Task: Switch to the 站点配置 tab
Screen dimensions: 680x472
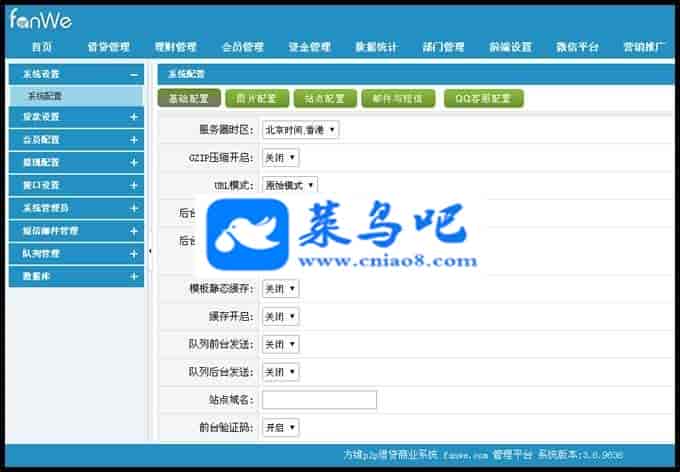Action: [x=325, y=98]
